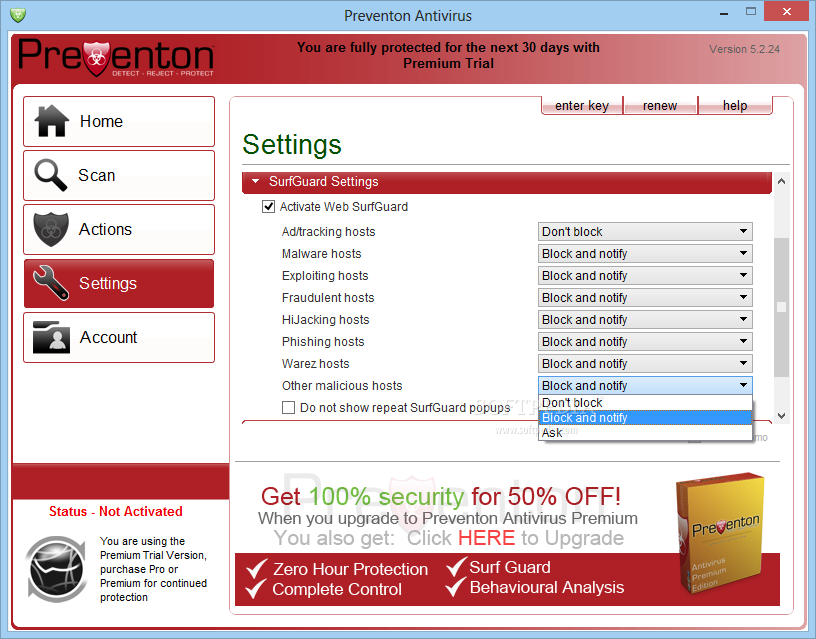816x639 pixels.
Task: Choose Ask in the open list
Action: pos(645,433)
